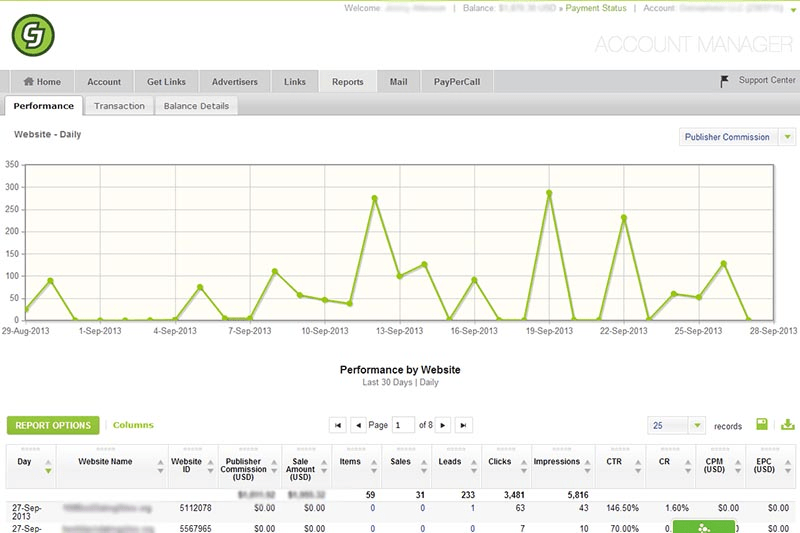The height and width of the screenshot is (533, 800).
Task: Expand the records per page dropdown
Action: pos(697,425)
